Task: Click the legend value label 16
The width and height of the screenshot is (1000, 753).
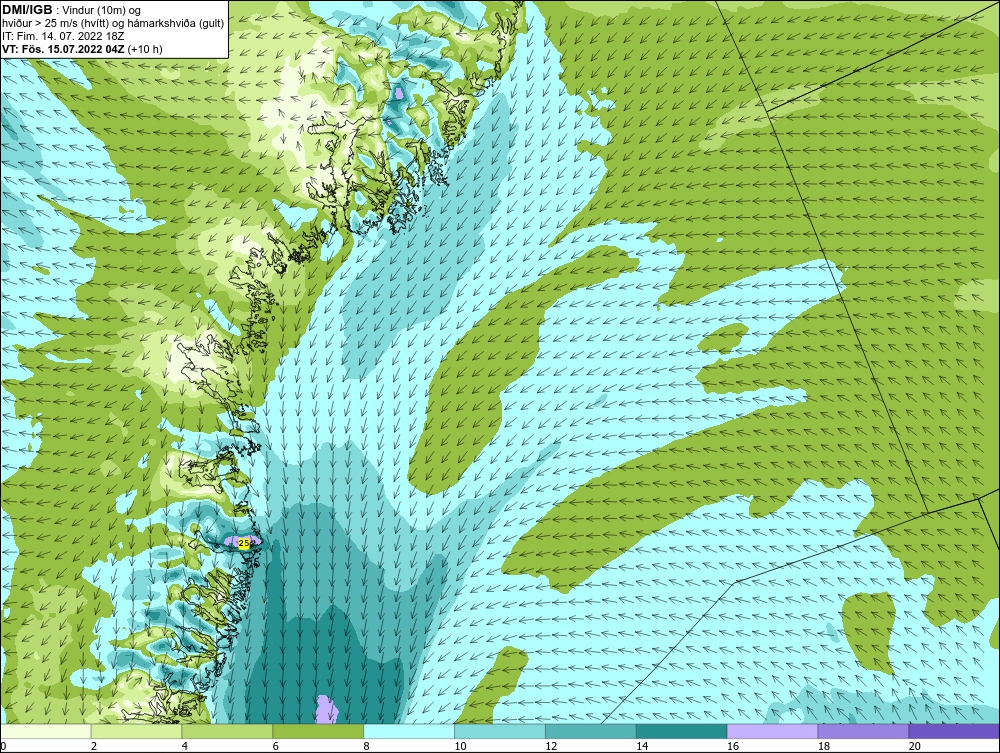Action: (733, 746)
